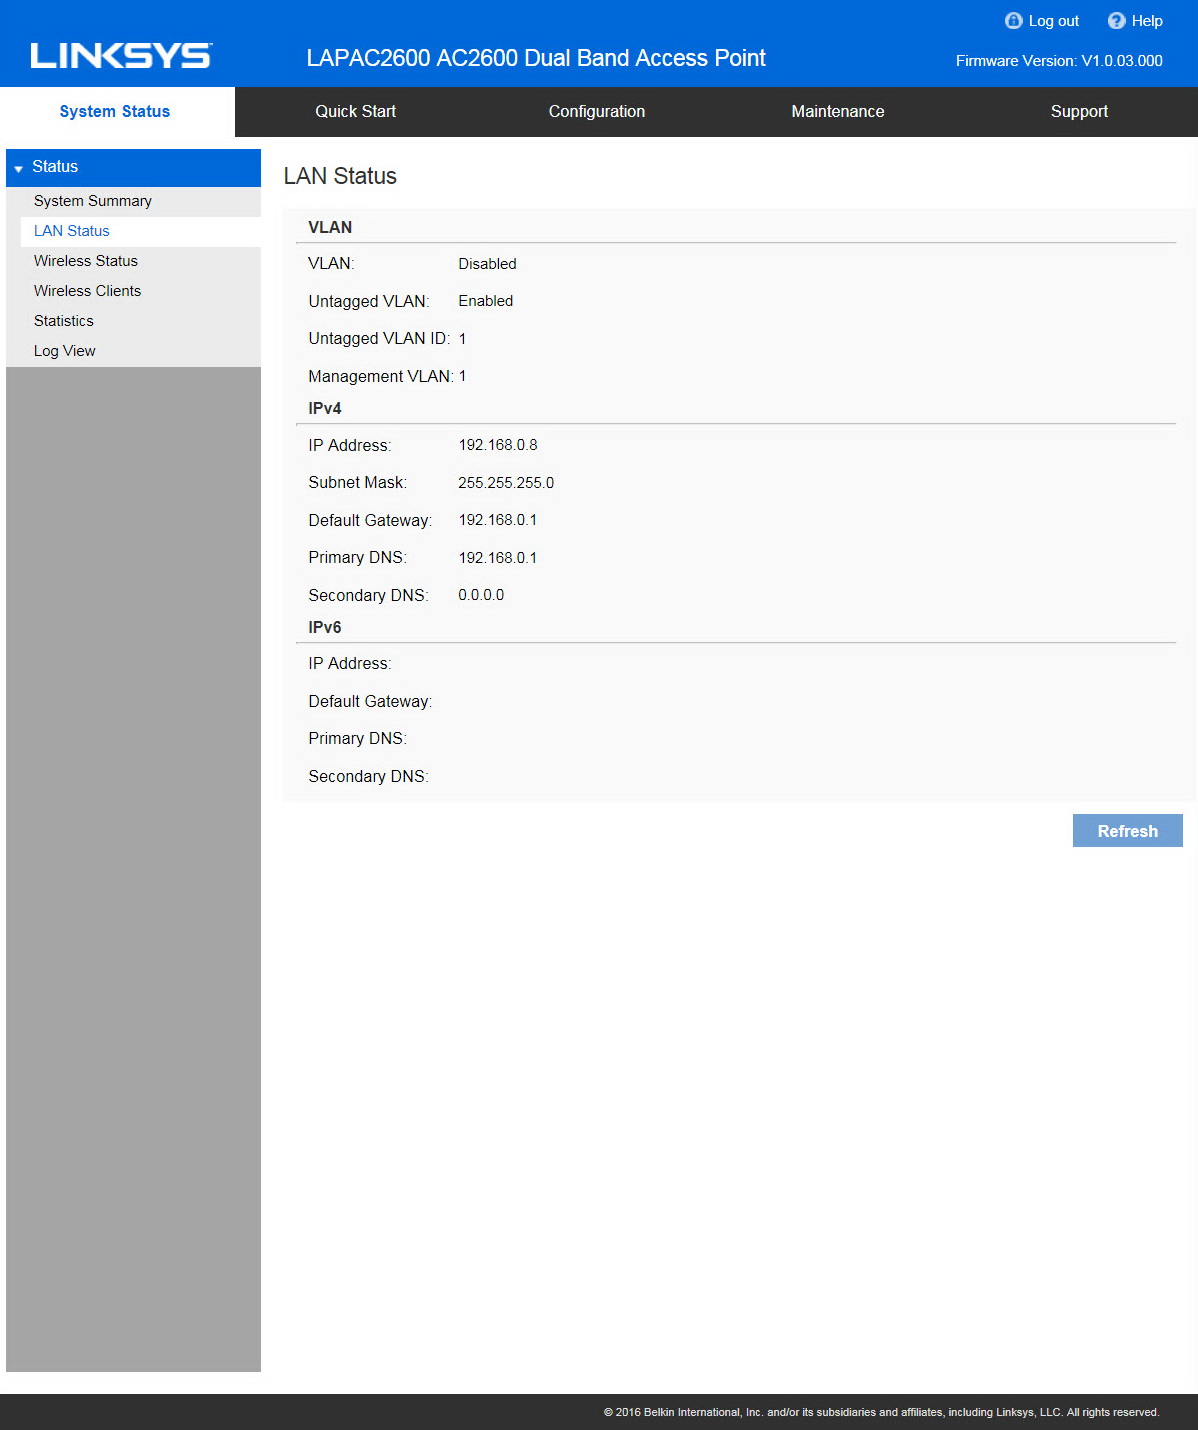Click the IPv6 Default Gateway label
The image size is (1198, 1430).
click(370, 702)
